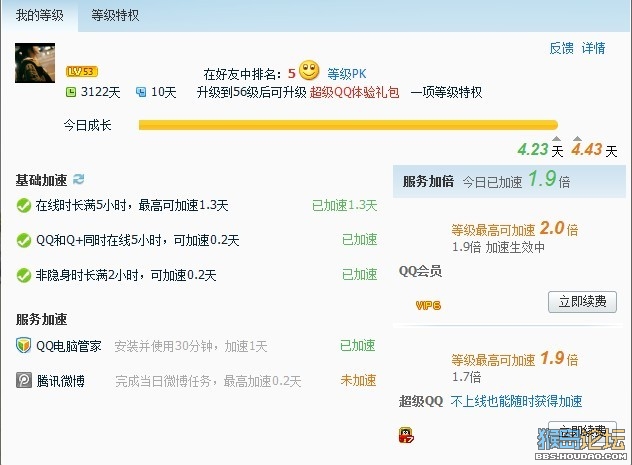Viewport: 632px width, 465px height.
Task: Click the user avatar photo
Action: pyautogui.click(x=35, y=63)
